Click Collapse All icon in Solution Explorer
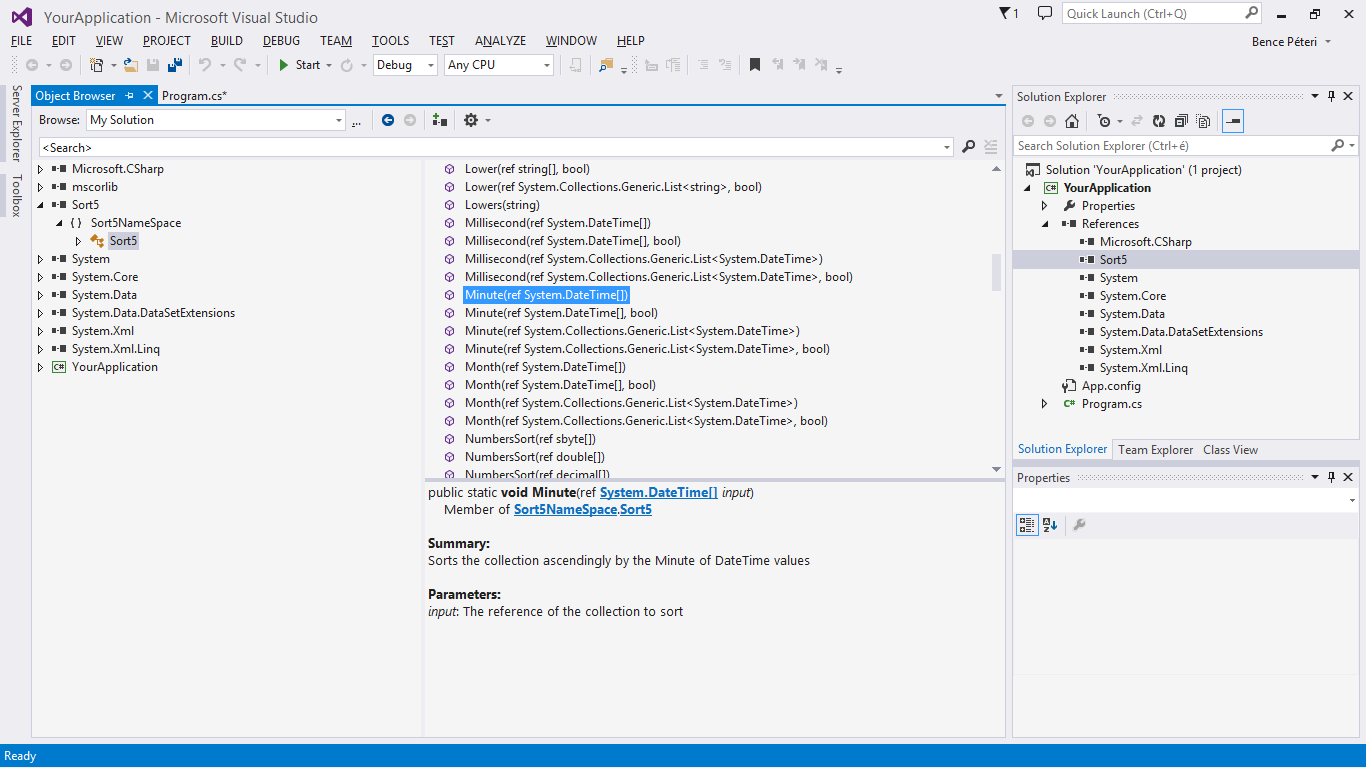The height and width of the screenshot is (768, 1366). pos(1181,121)
